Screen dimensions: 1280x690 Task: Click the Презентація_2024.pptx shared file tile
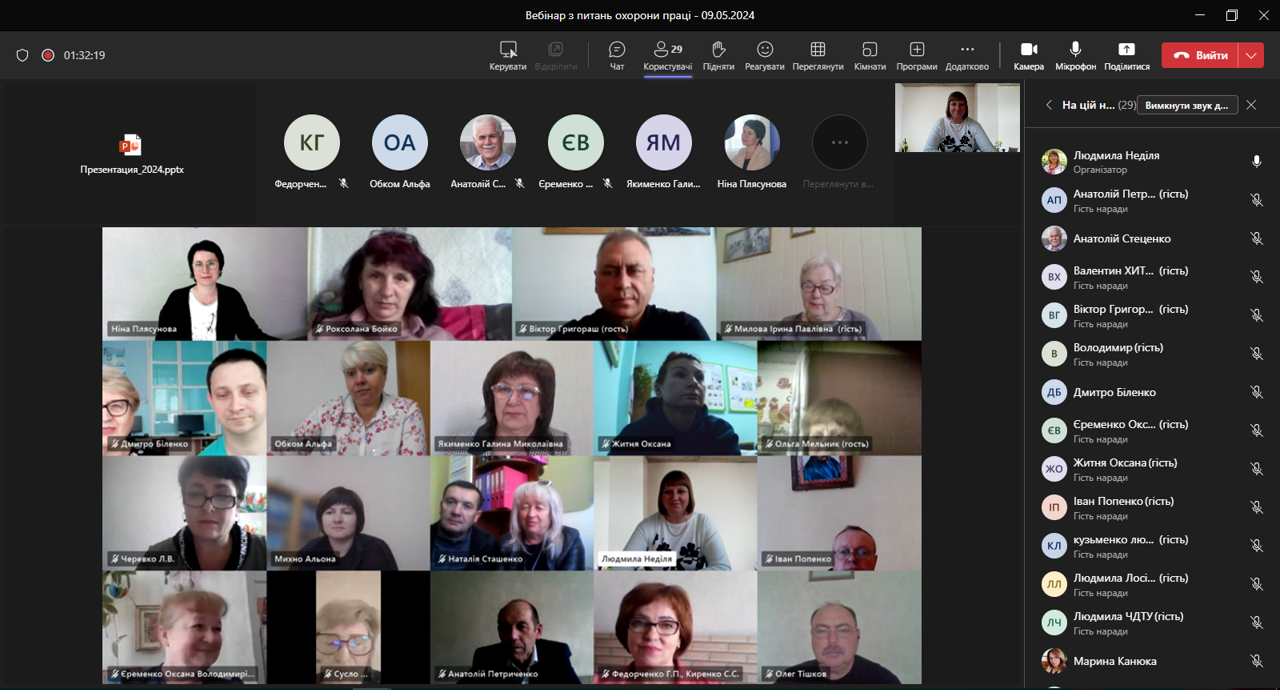tap(131, 153)
